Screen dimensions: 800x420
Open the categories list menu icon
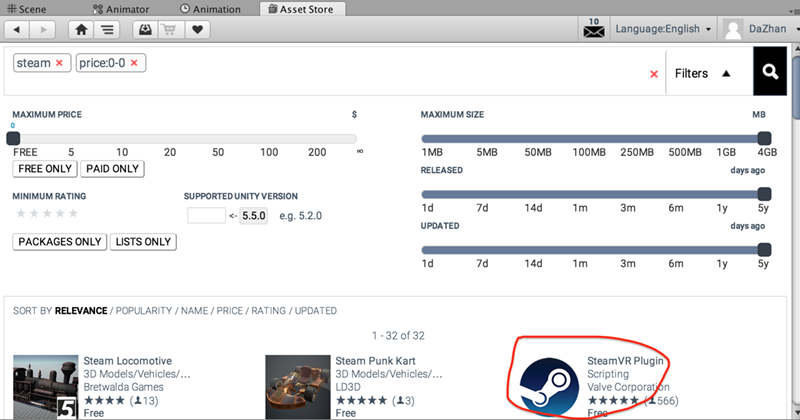point(108,29)
